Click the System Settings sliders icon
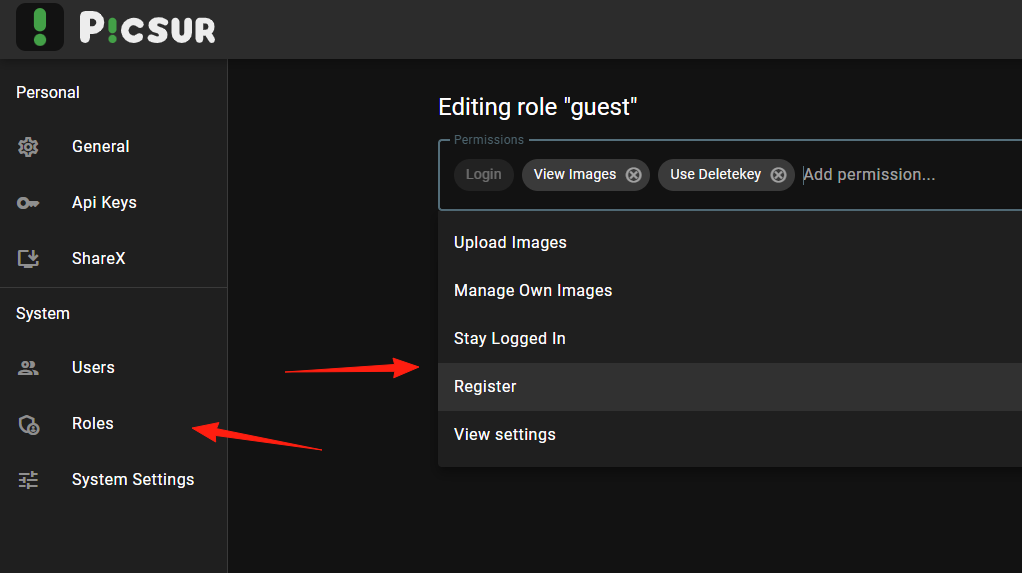1022x573 pixels. (28, 480)
